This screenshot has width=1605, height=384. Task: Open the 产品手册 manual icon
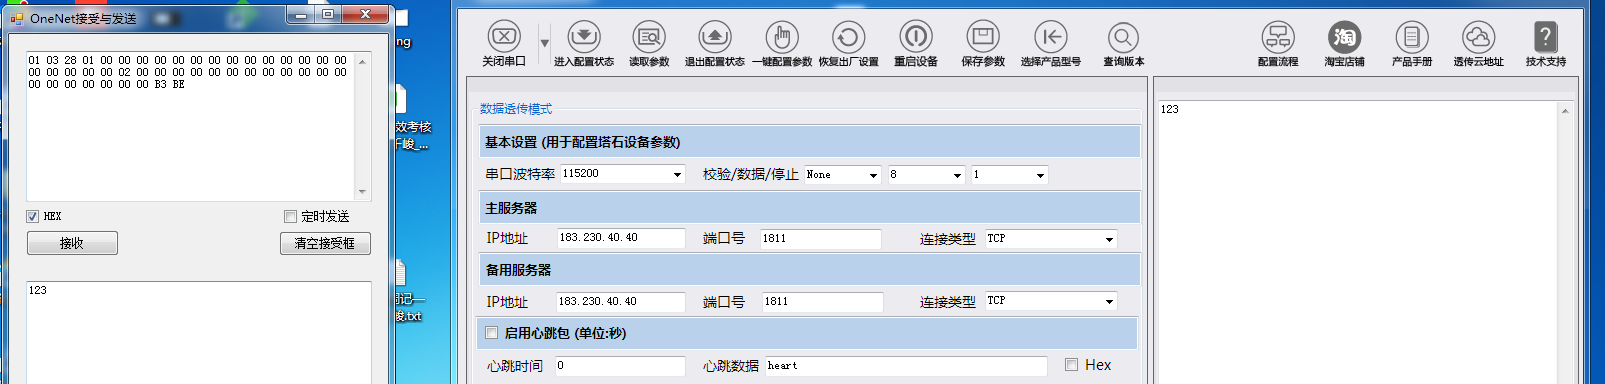pos(1412,37)
